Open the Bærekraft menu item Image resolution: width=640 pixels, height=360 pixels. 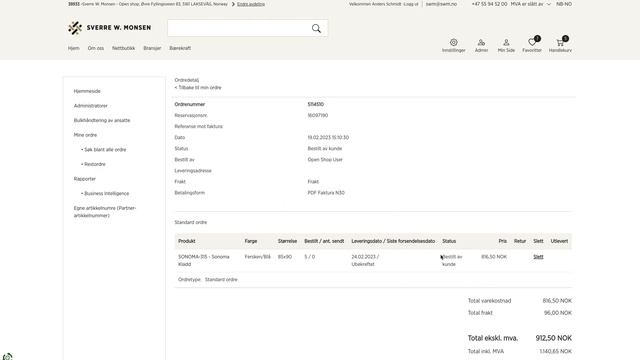pyautogui.click(x=180, y=48)
